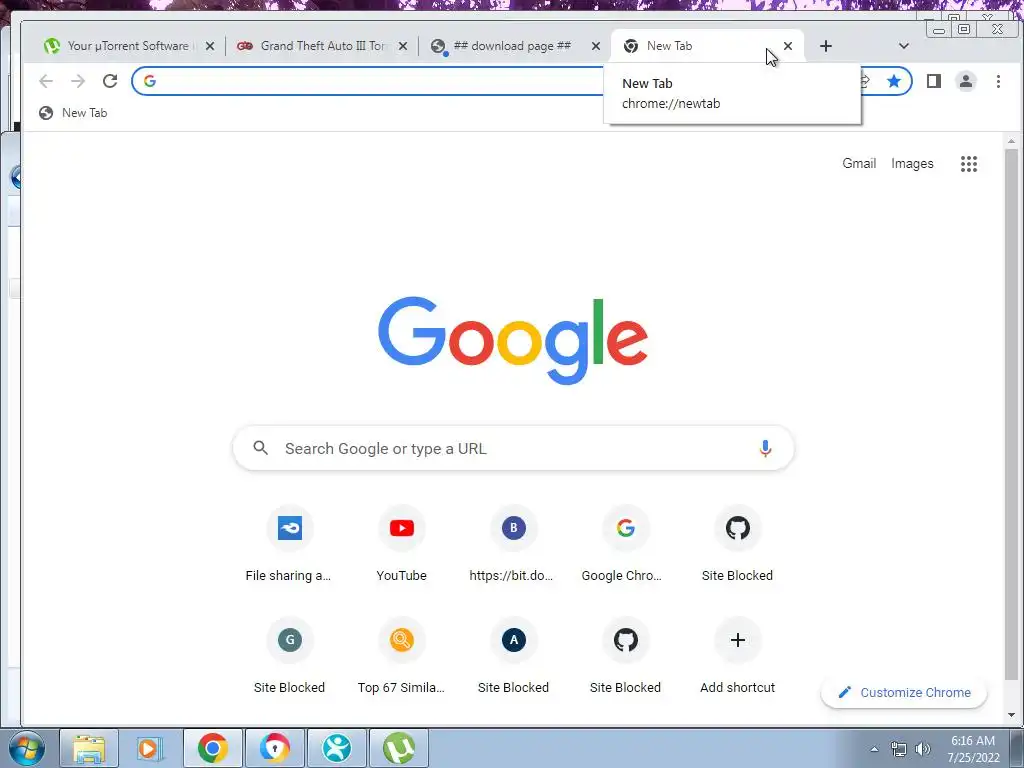The width and height of the screenshot is (1024, 768).
Task: Open Chrome three-dot menu
Action: pyautogui.click(x=998, y=81)
